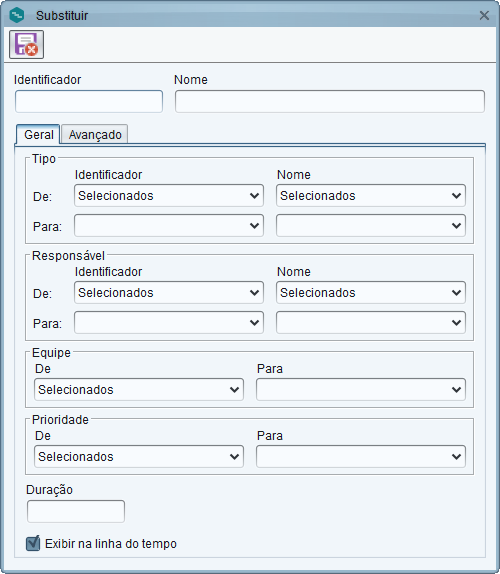
Task: Click the Duração input field
Action: pos(76,511)
